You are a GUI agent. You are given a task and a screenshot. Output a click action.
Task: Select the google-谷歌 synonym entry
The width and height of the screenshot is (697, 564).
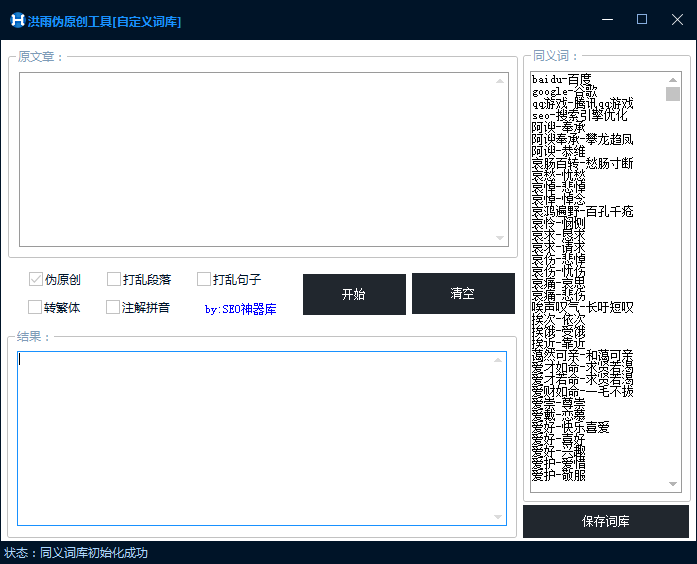(x=565, y=92)
